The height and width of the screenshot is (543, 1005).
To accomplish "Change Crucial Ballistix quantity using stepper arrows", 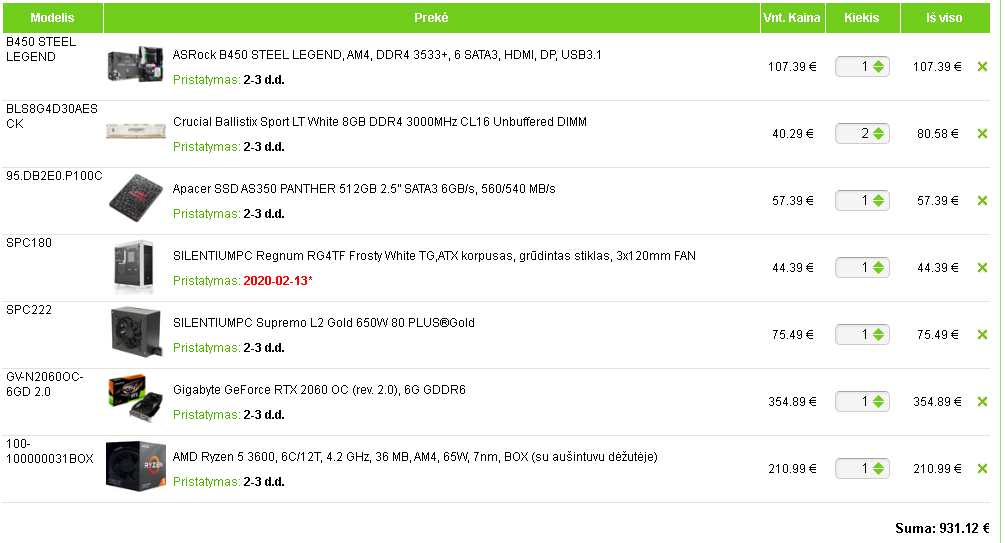I will (x=879, y=133).
